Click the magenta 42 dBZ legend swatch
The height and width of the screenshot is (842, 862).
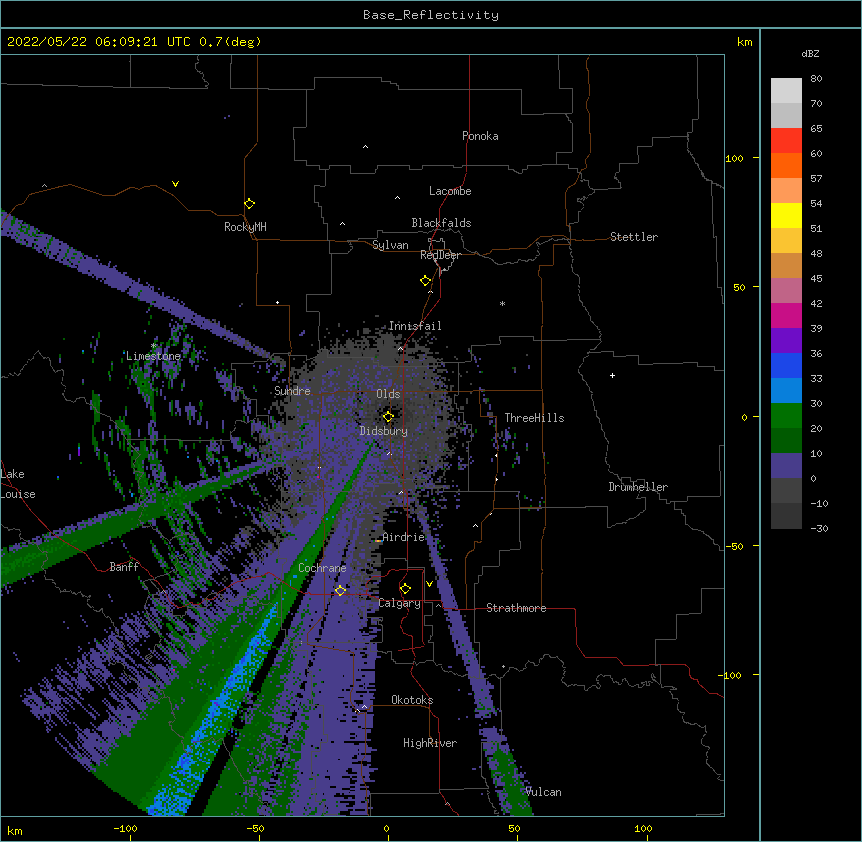[786, 315]
